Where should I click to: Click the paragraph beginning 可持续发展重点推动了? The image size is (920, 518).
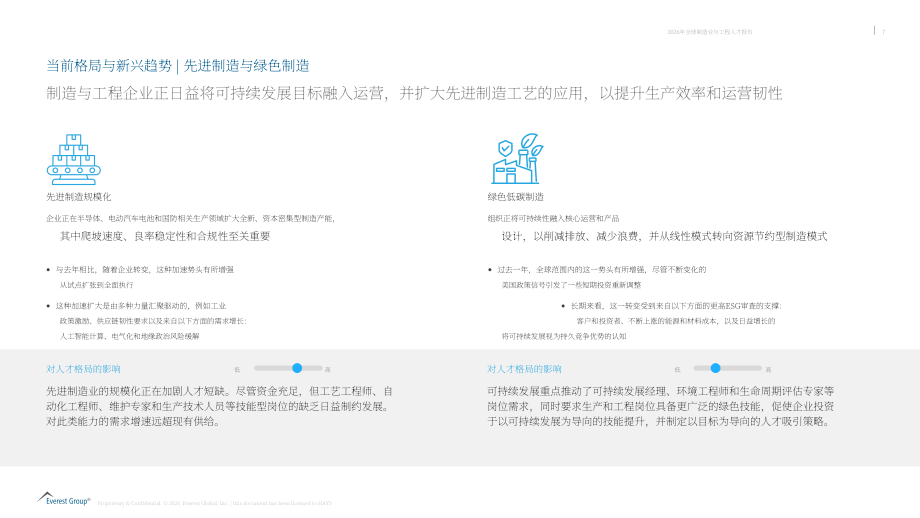tap(661, 406)
